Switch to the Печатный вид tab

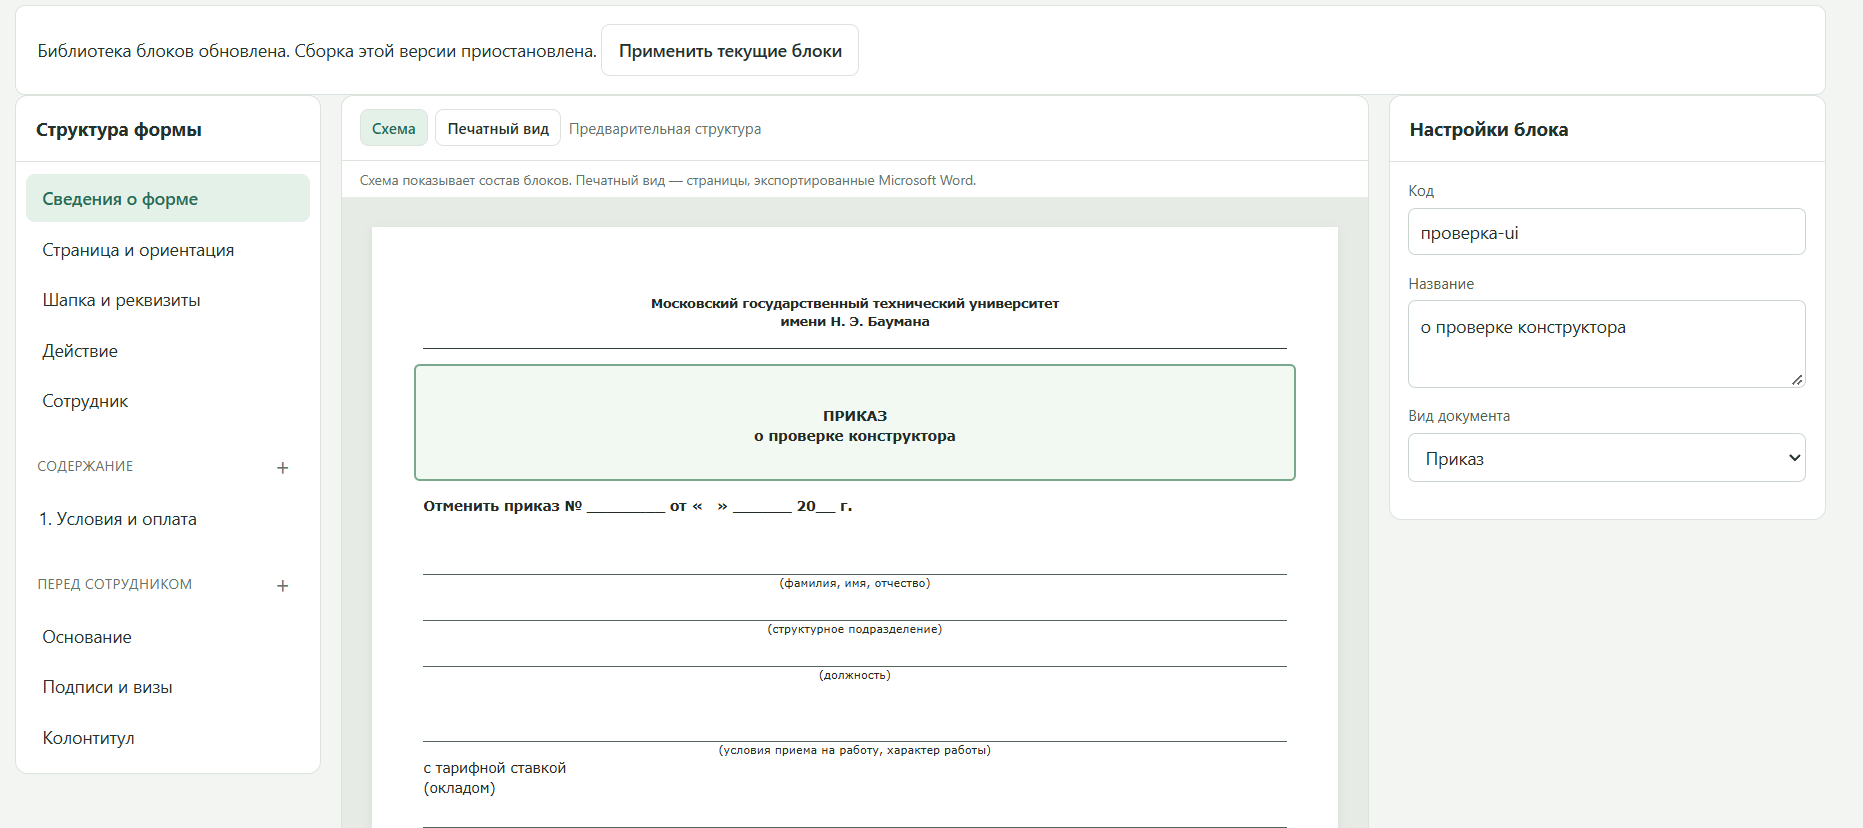click(498, 128)
